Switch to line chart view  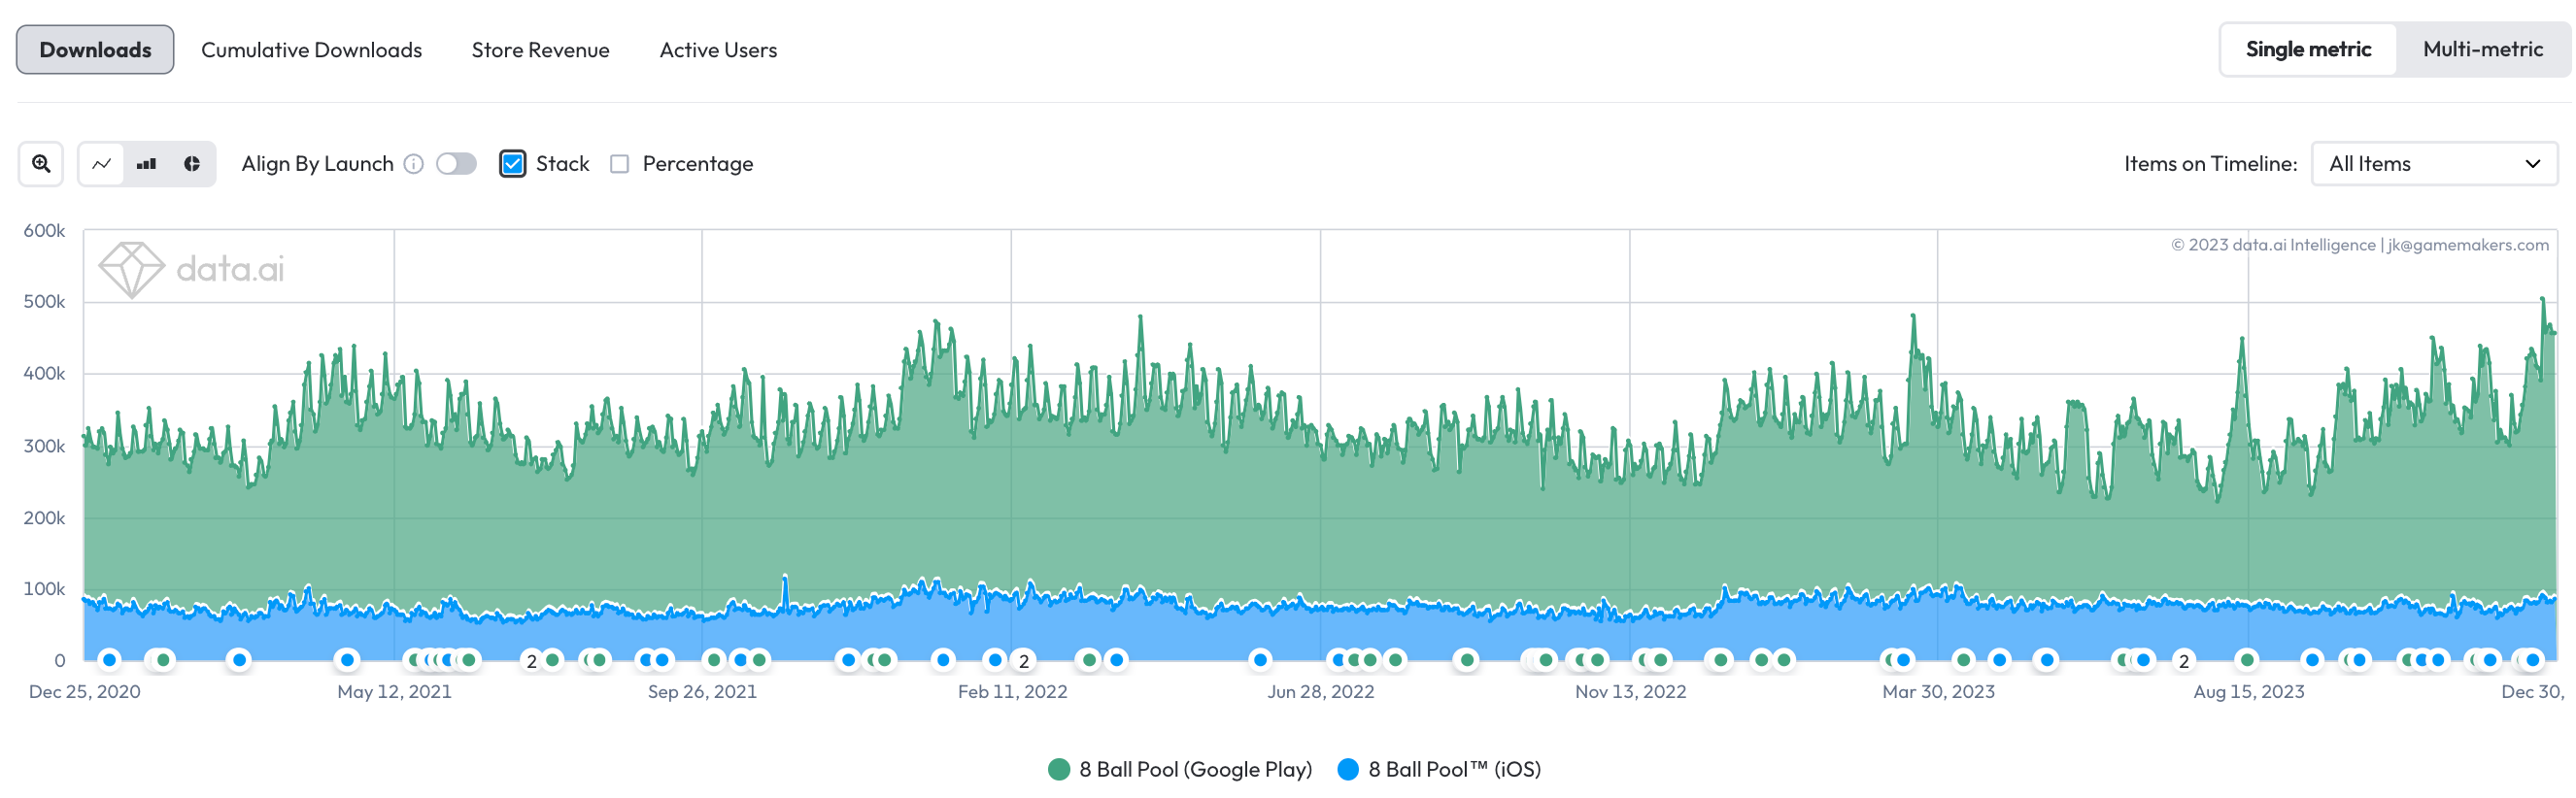(101, 164)
